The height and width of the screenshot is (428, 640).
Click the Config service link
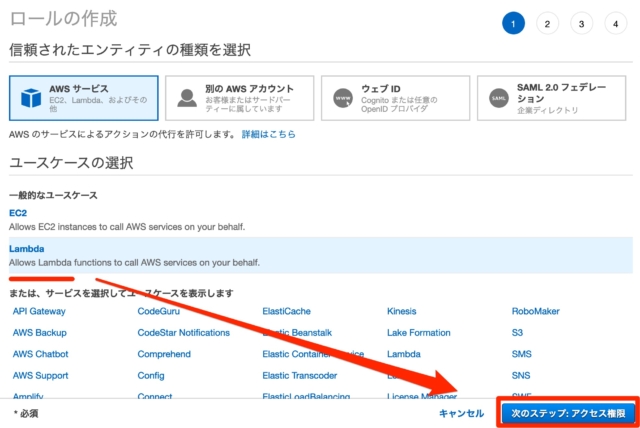click(x=151, y=375)
